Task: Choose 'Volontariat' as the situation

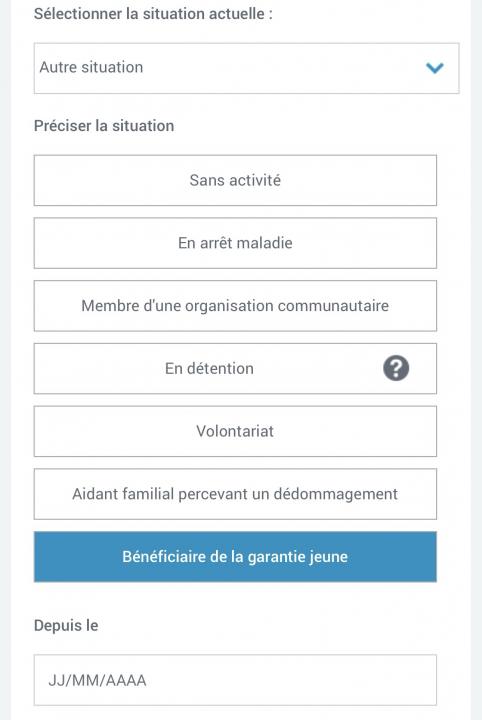Action: coord(235,431)
